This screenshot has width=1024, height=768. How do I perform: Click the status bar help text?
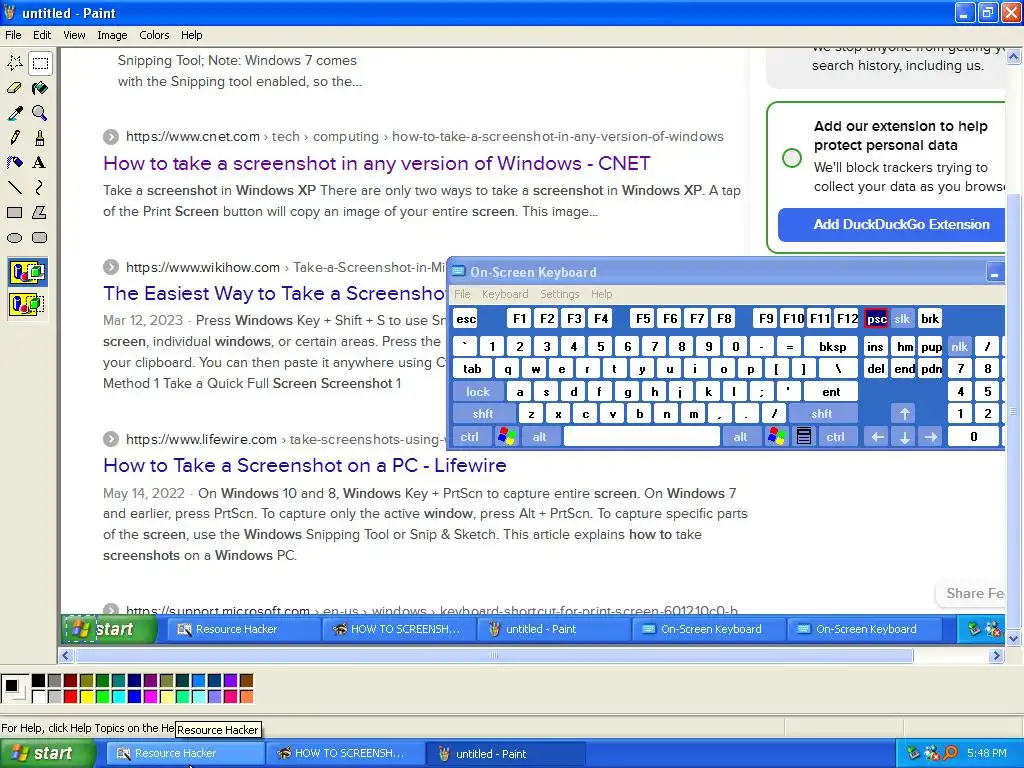pos(88,728)
